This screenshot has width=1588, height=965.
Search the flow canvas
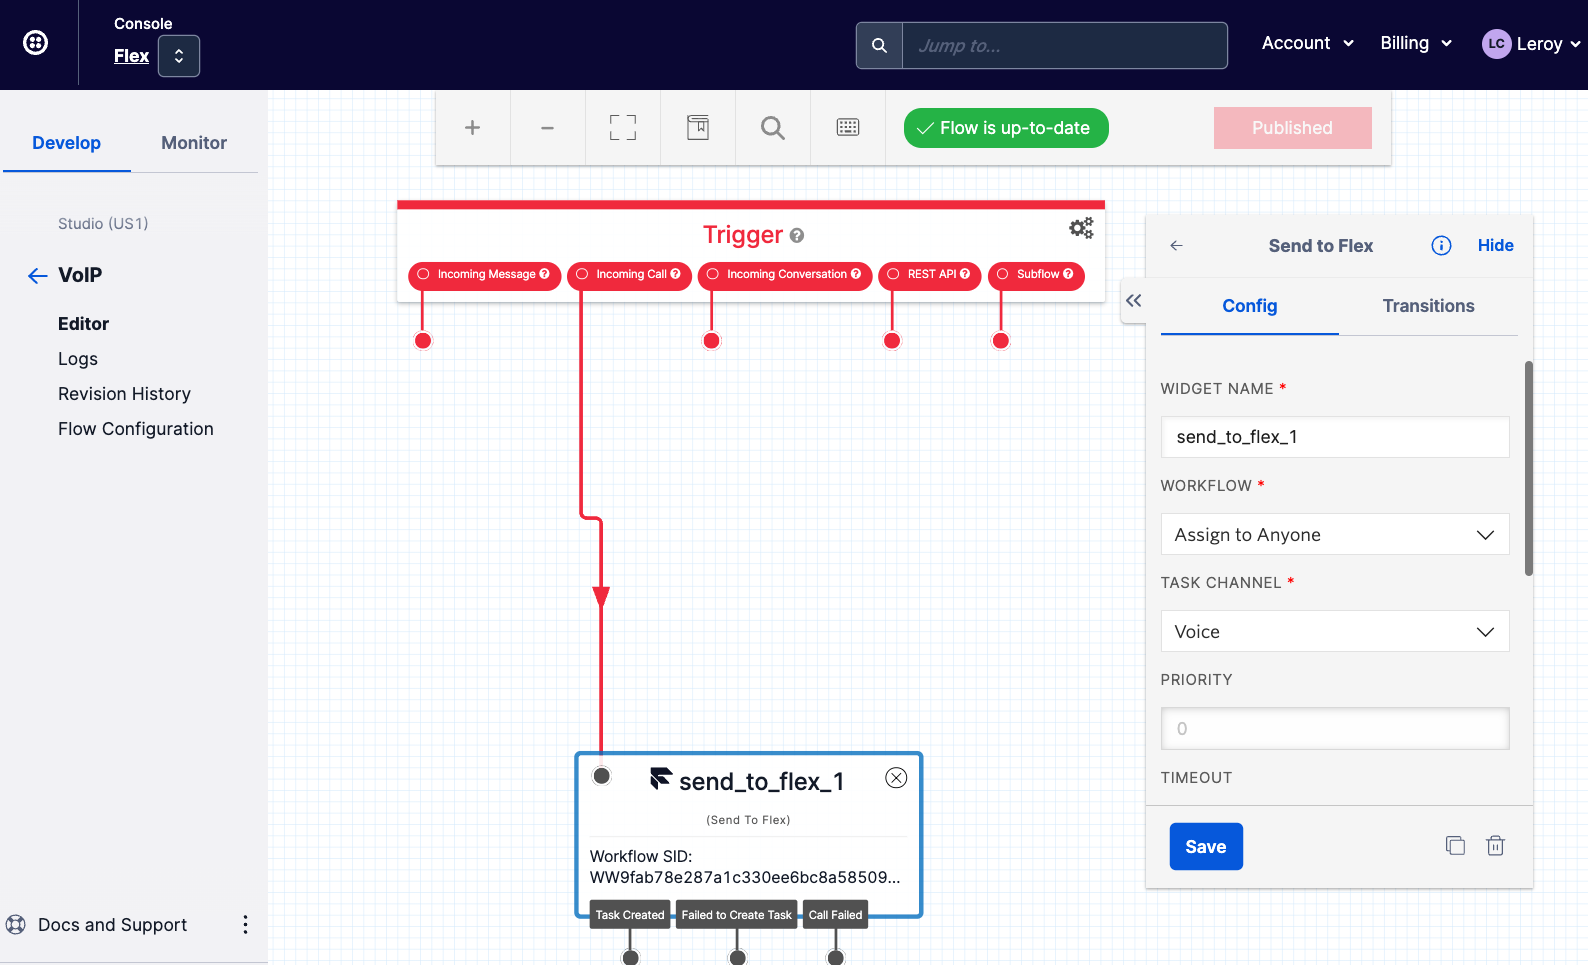[x=773, y=128]
